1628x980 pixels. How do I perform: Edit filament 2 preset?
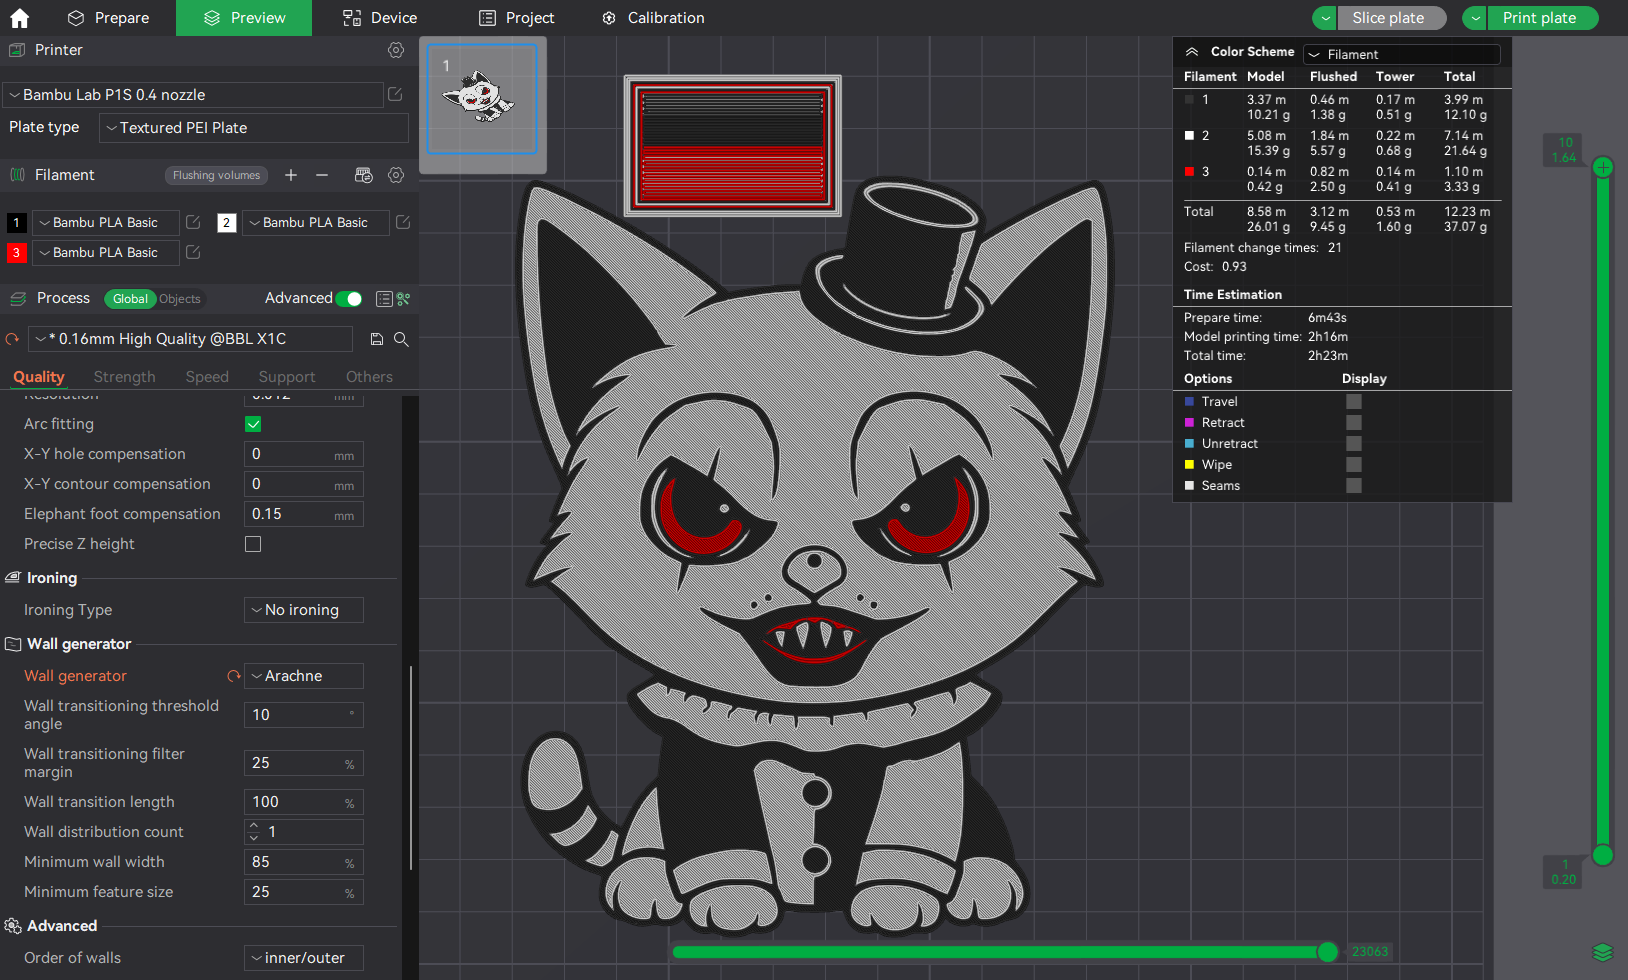pyautogui.click(x=403, y=222)
